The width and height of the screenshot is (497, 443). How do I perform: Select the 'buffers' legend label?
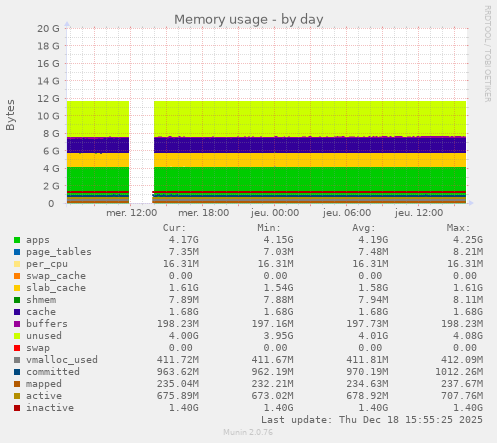tap(47, 324)
